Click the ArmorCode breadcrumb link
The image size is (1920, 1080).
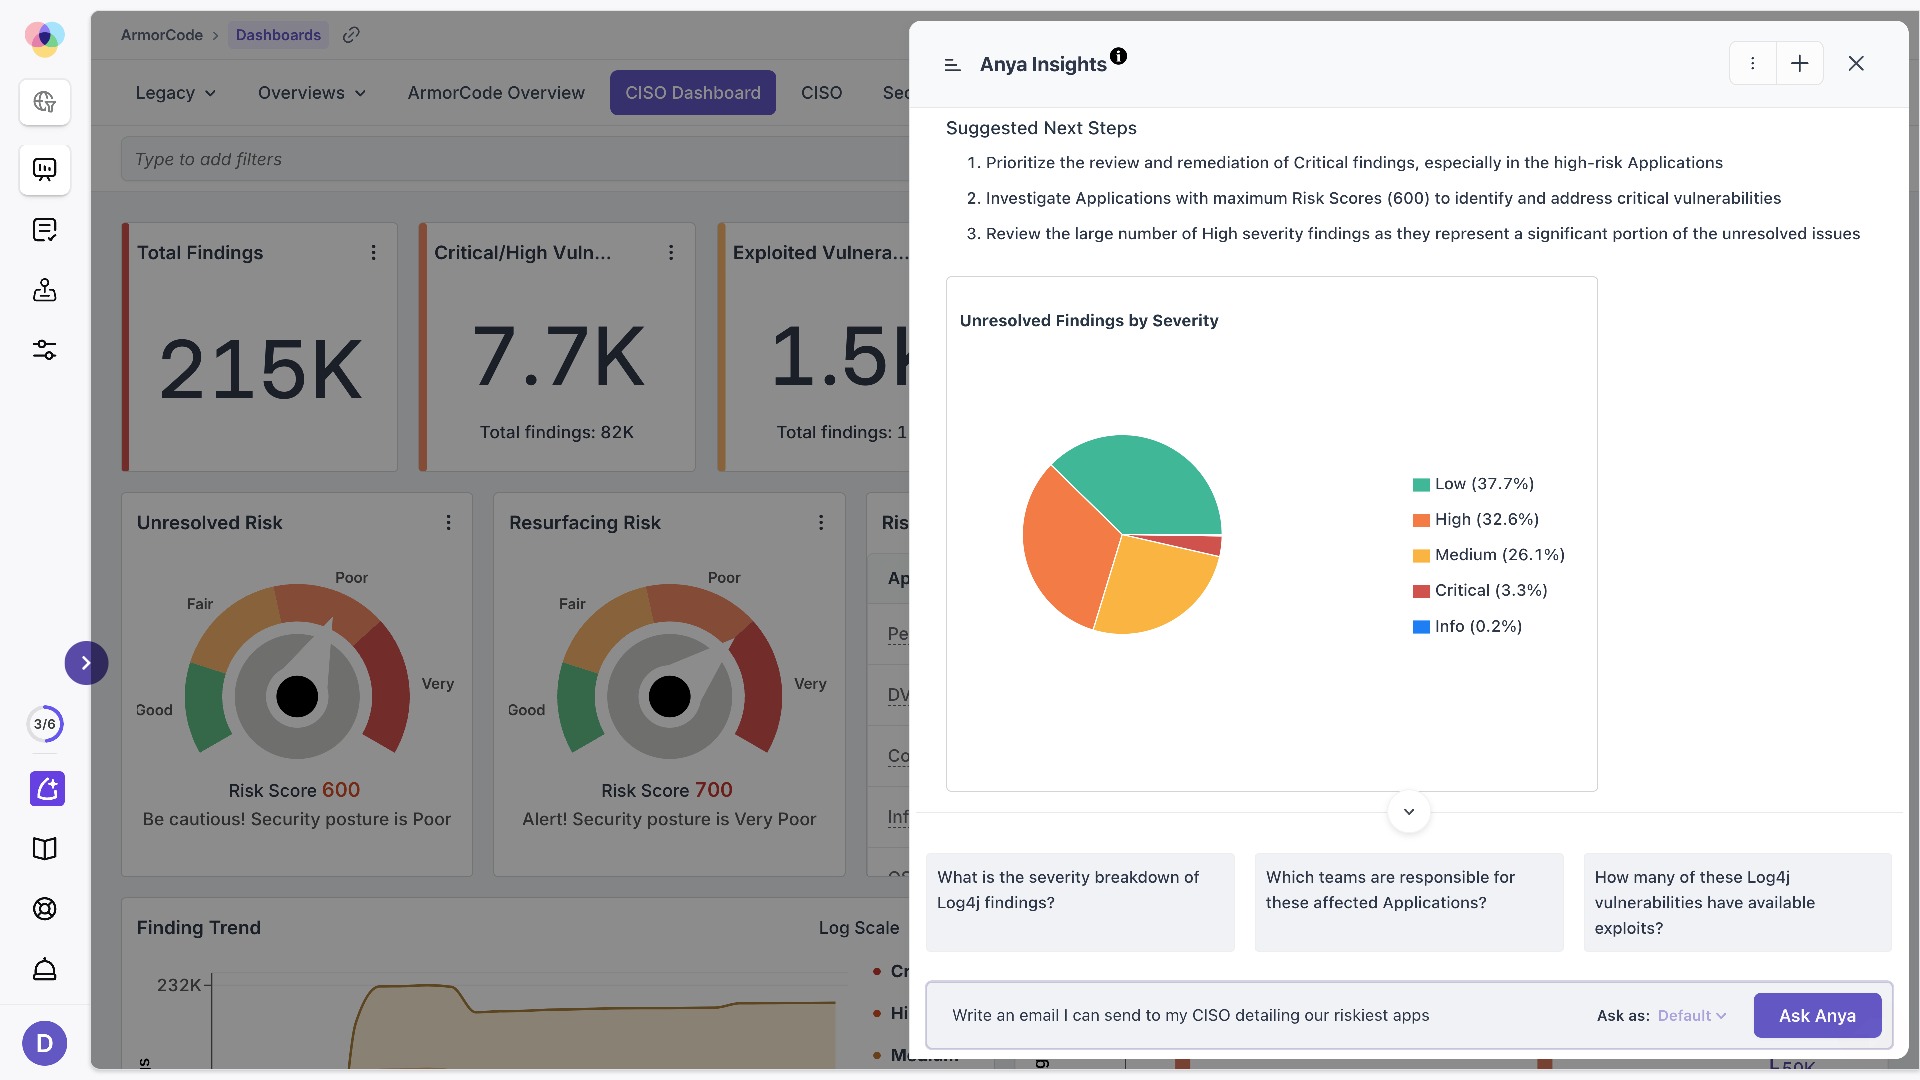coord(162,35)
